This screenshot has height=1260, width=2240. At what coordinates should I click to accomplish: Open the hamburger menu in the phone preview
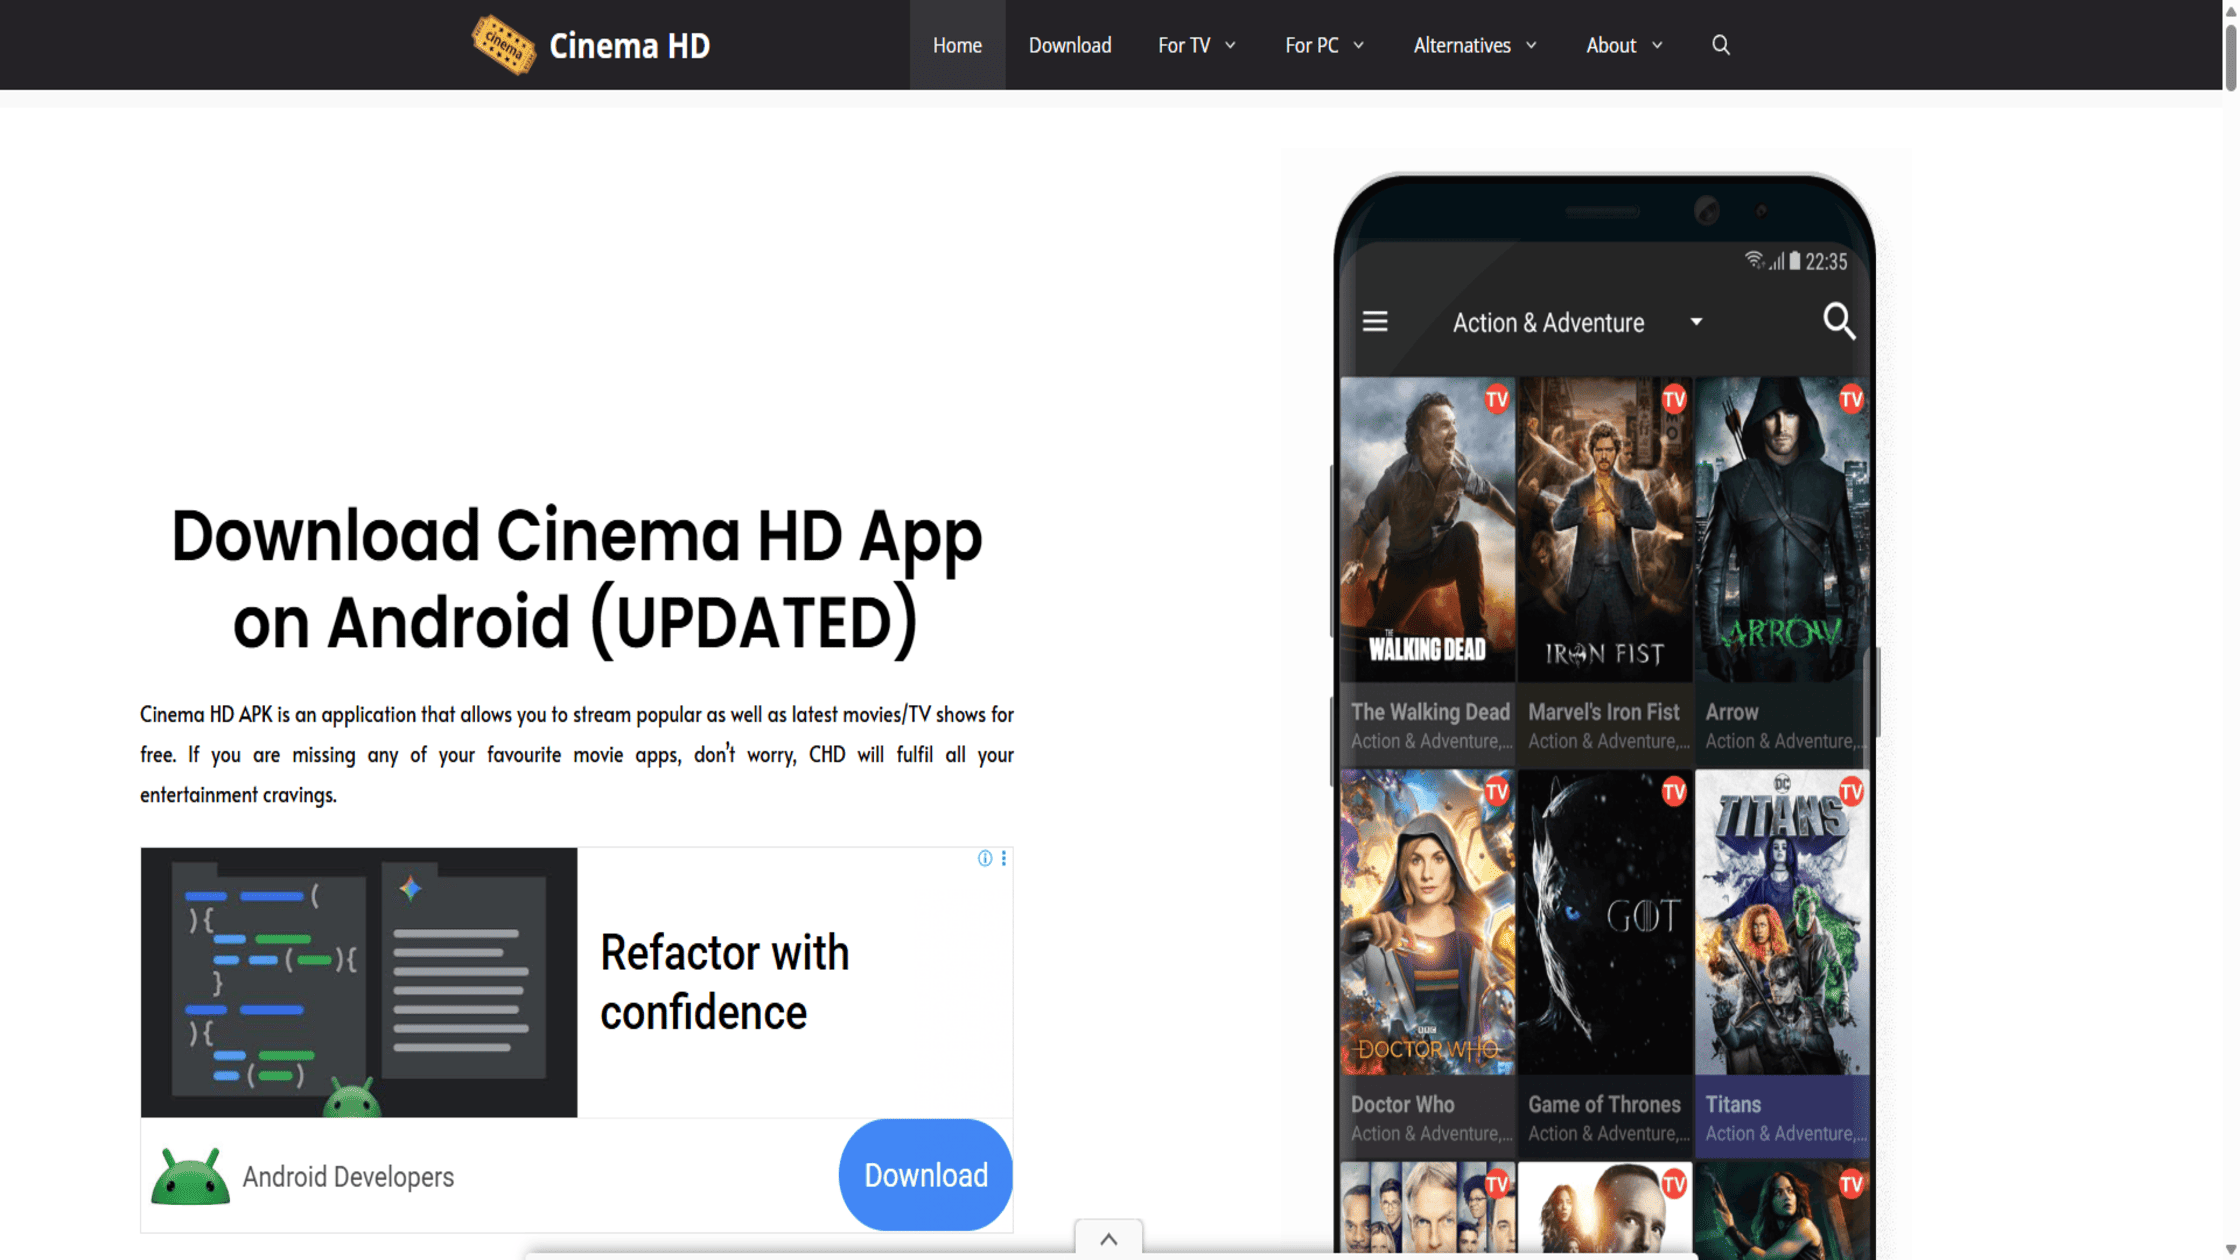[1375, 321]
